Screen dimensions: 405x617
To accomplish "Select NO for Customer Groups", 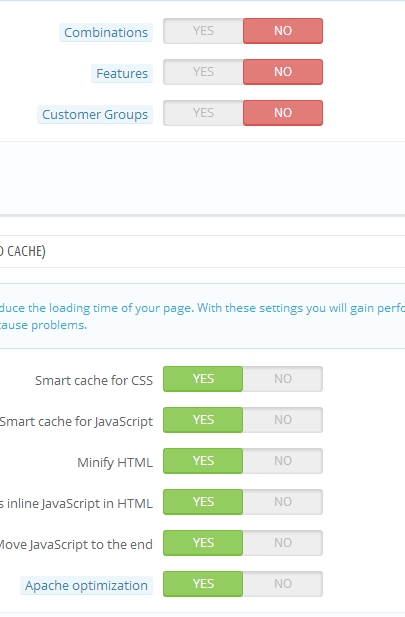I will pyautogui.click(x=283, y=113).
